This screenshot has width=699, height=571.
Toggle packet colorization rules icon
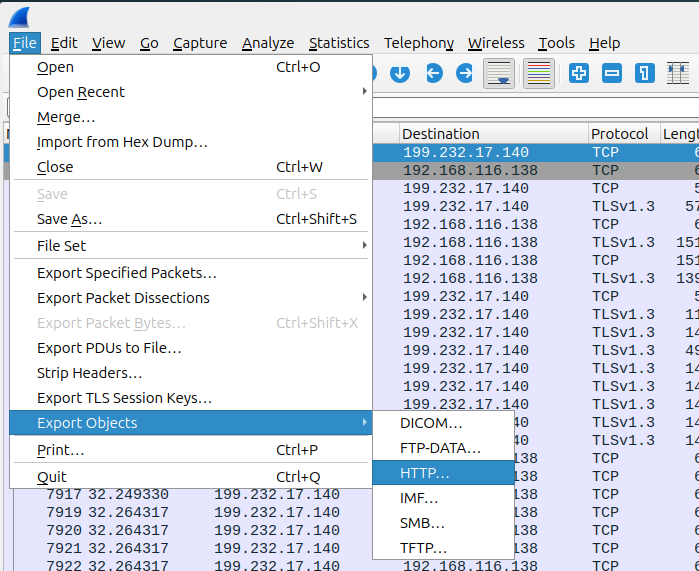coord(539,73)
